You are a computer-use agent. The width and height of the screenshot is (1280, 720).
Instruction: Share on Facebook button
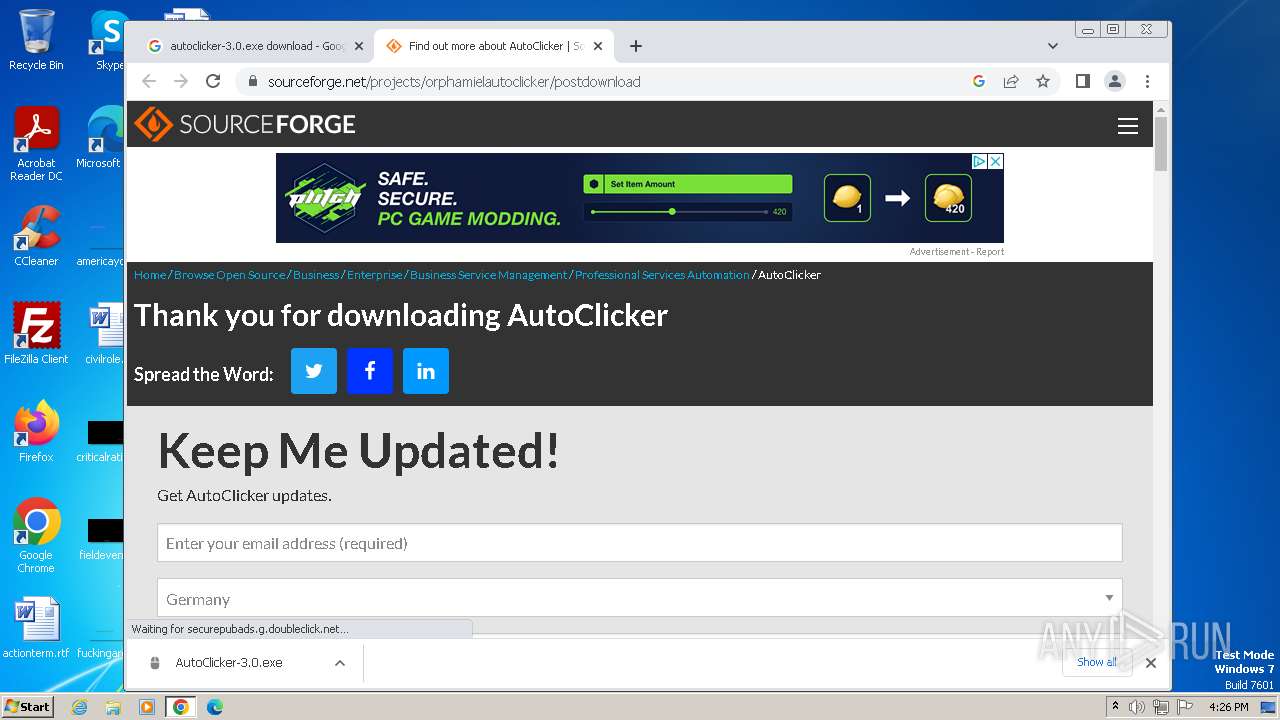pos(370,371)
